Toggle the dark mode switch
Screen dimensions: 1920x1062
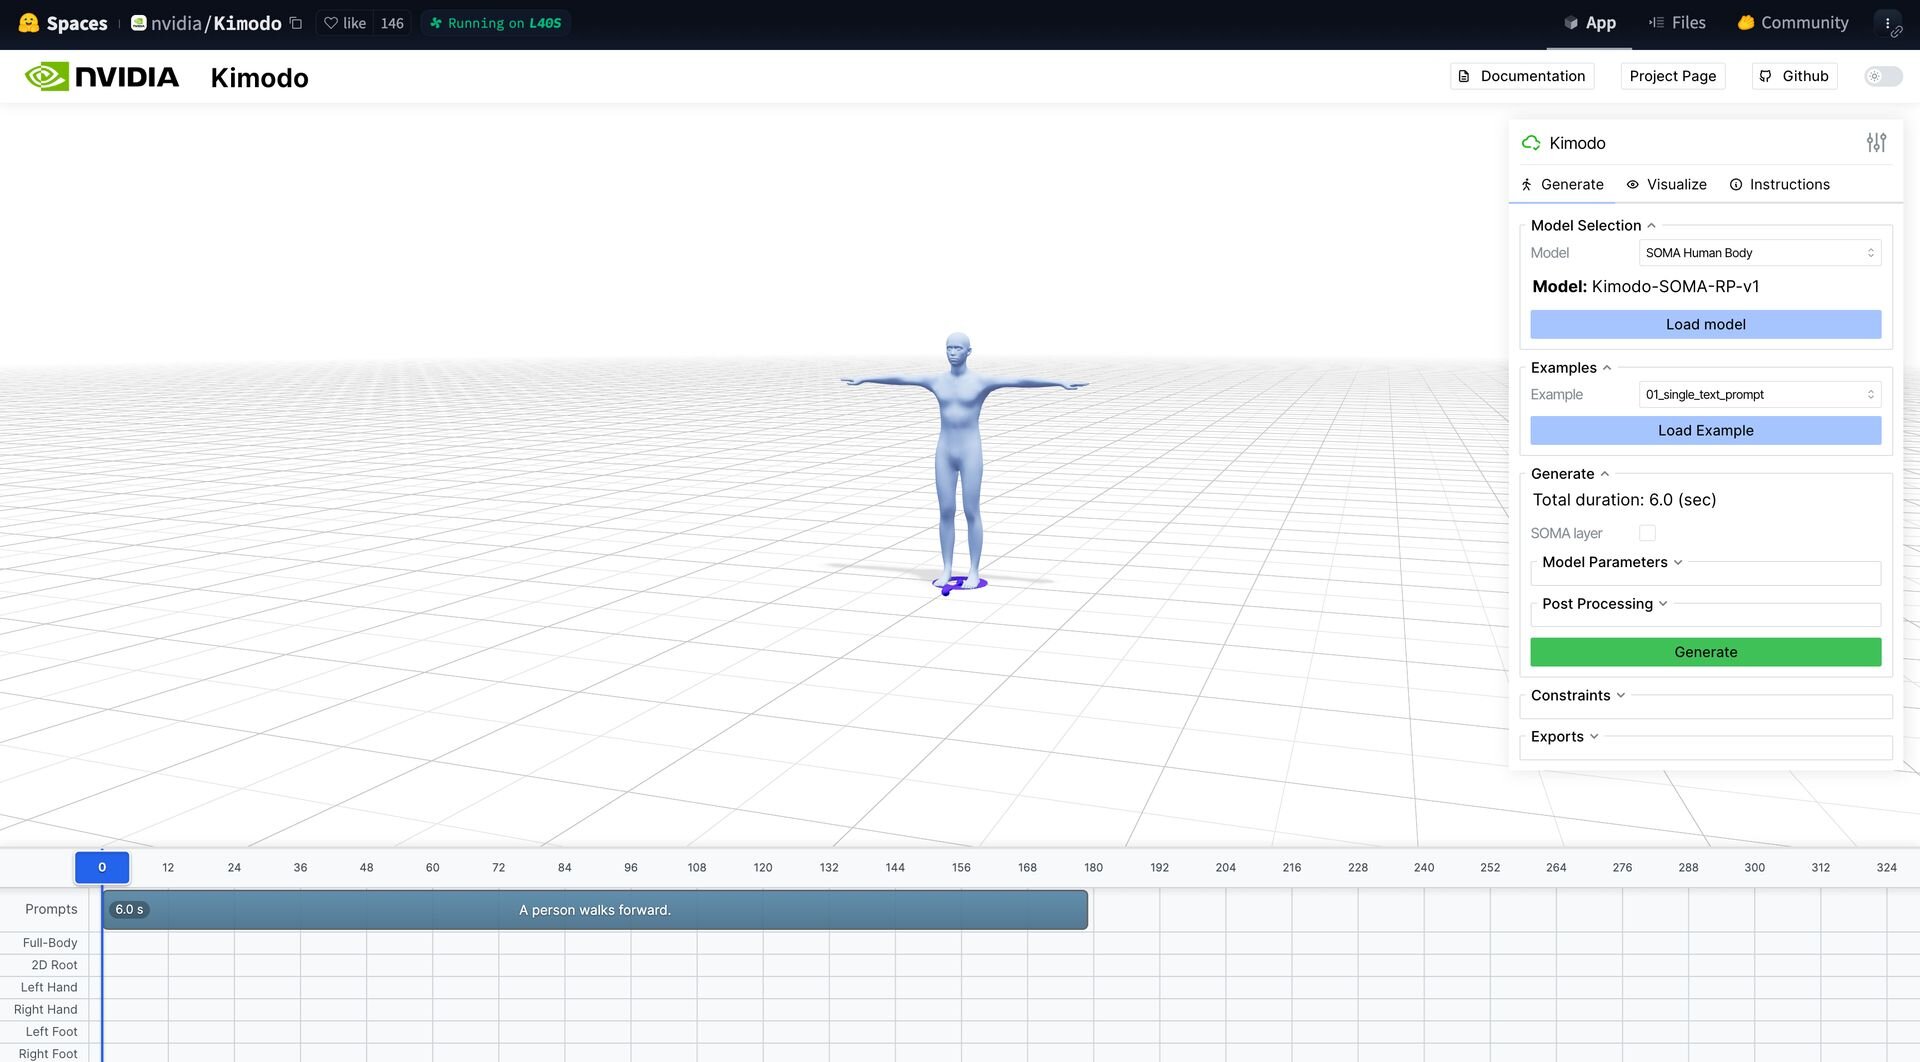(x=1882, y=76)
